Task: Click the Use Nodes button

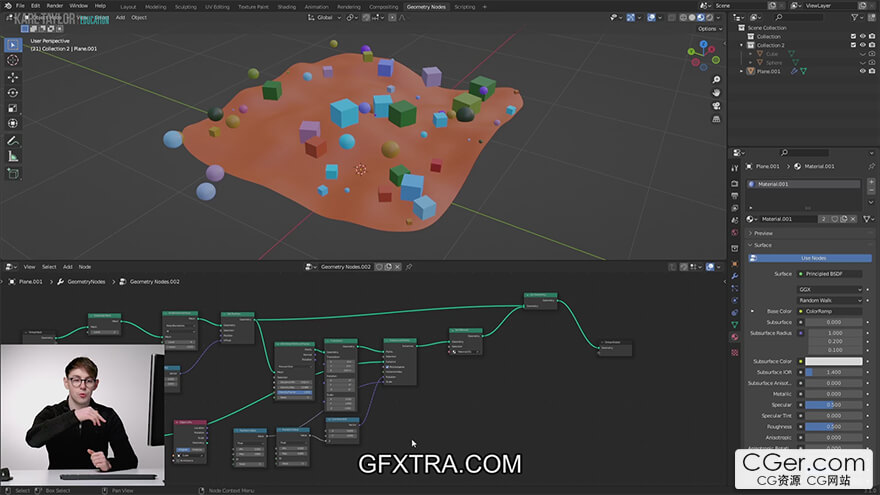Action: tap(812, 258)
